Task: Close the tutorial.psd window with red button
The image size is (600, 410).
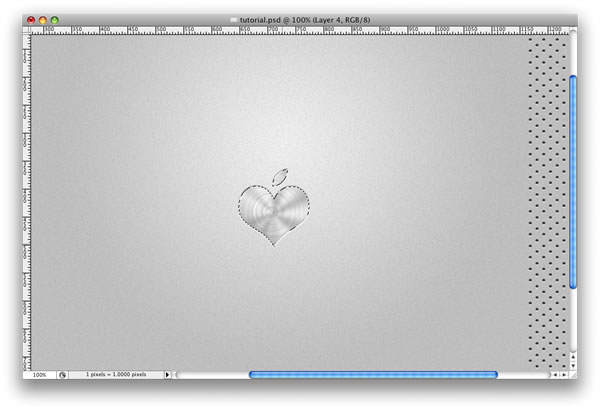Action: (x=31, y=20)
